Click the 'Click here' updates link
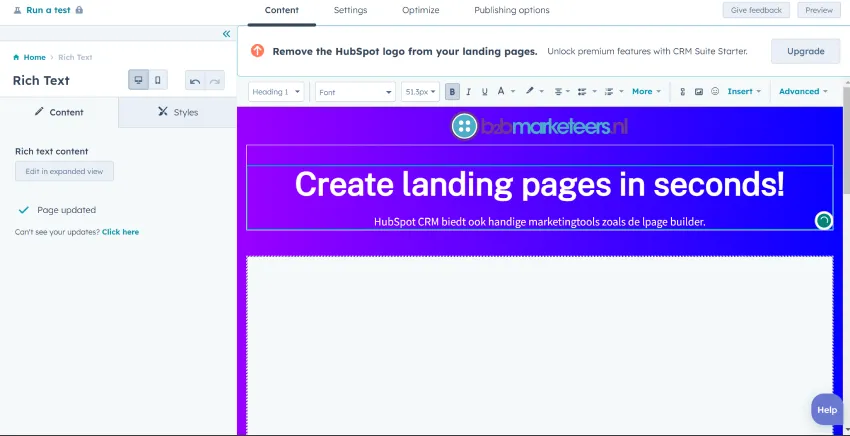 tap(120, 232)
